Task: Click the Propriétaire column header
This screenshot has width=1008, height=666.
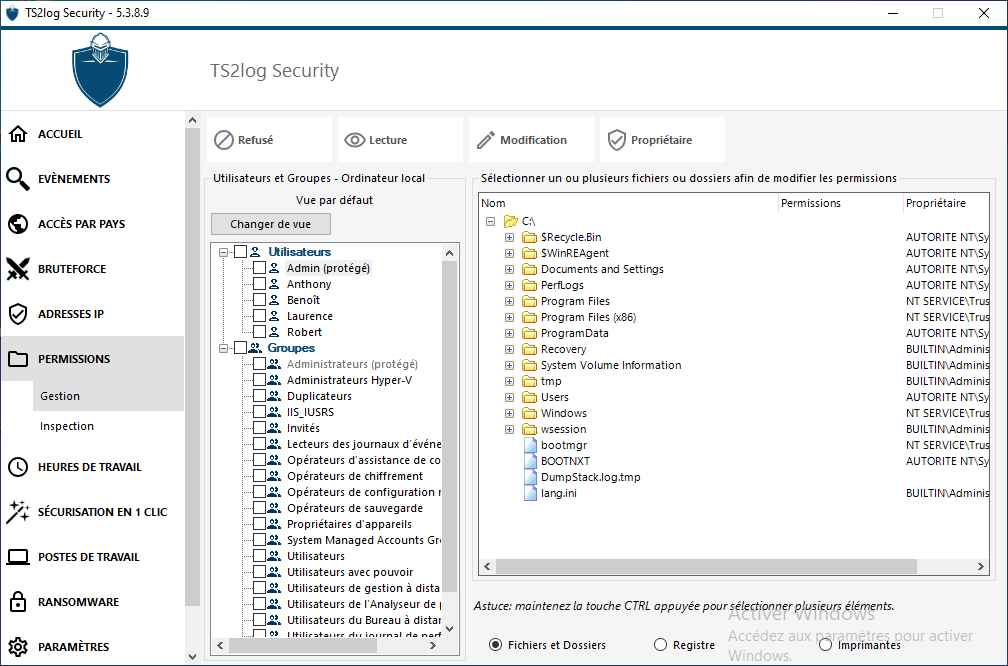Action: pos(946,203)
